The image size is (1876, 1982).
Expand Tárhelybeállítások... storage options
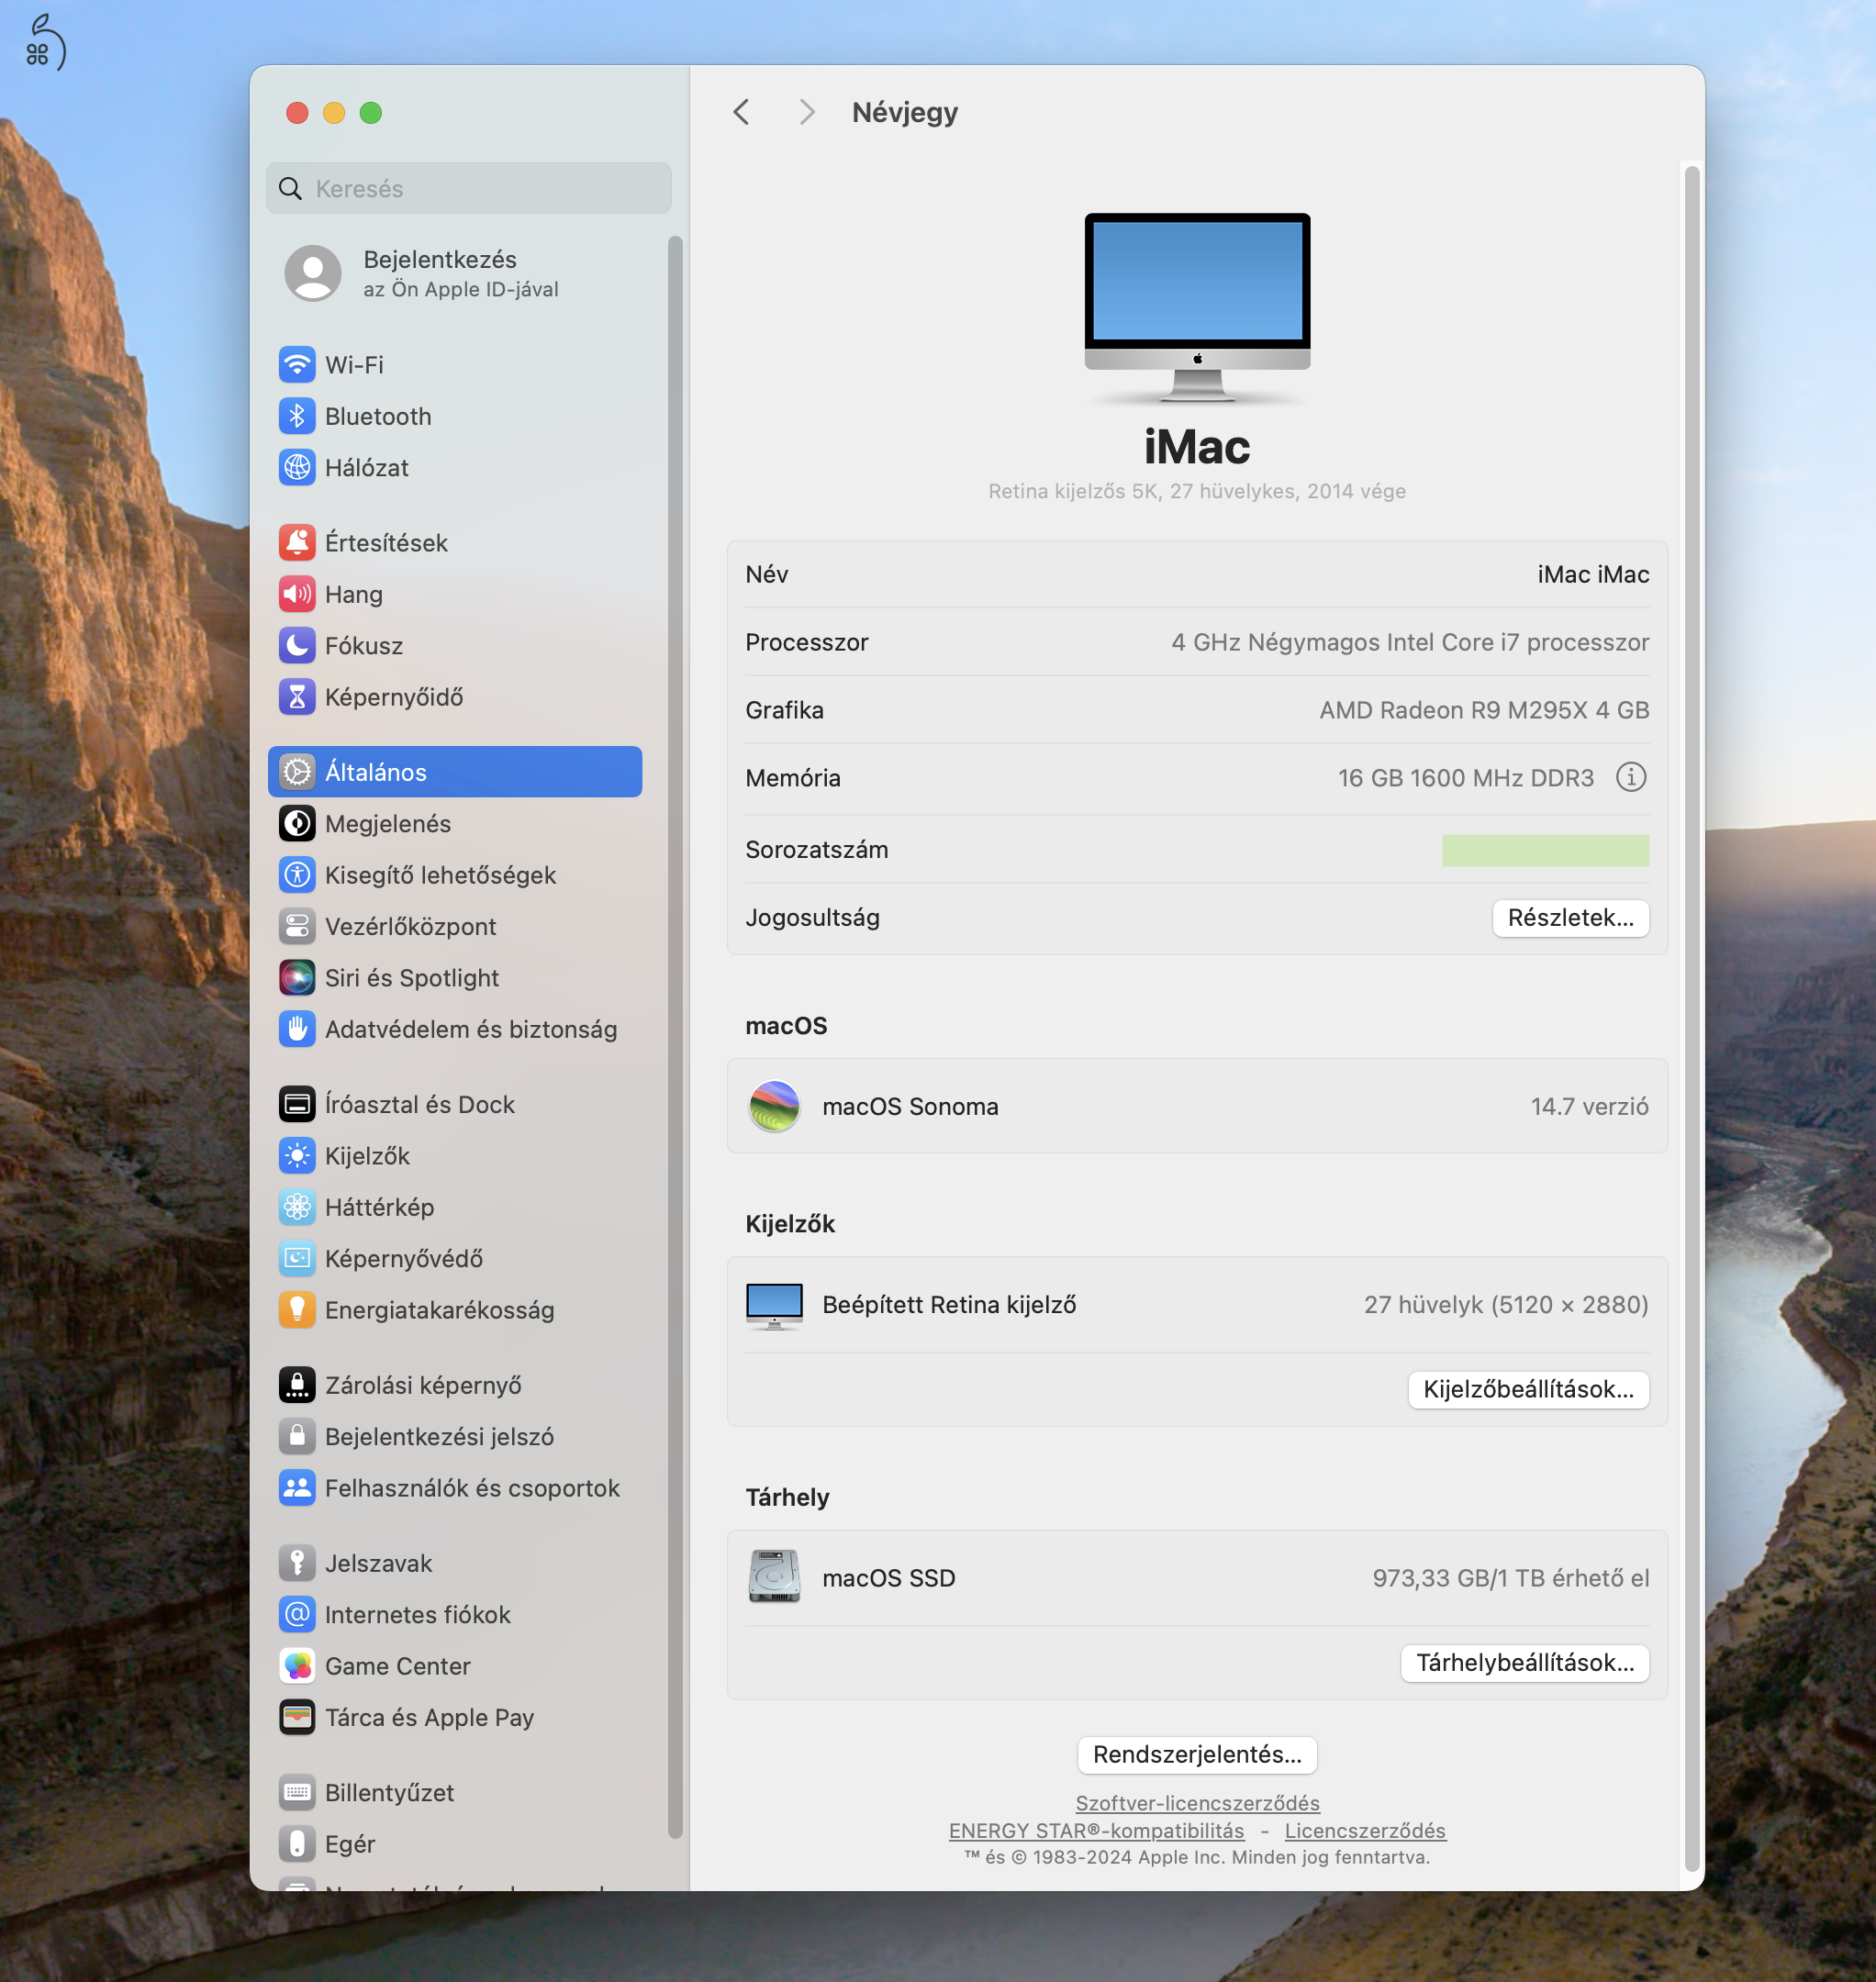tap(1524, 1661)
